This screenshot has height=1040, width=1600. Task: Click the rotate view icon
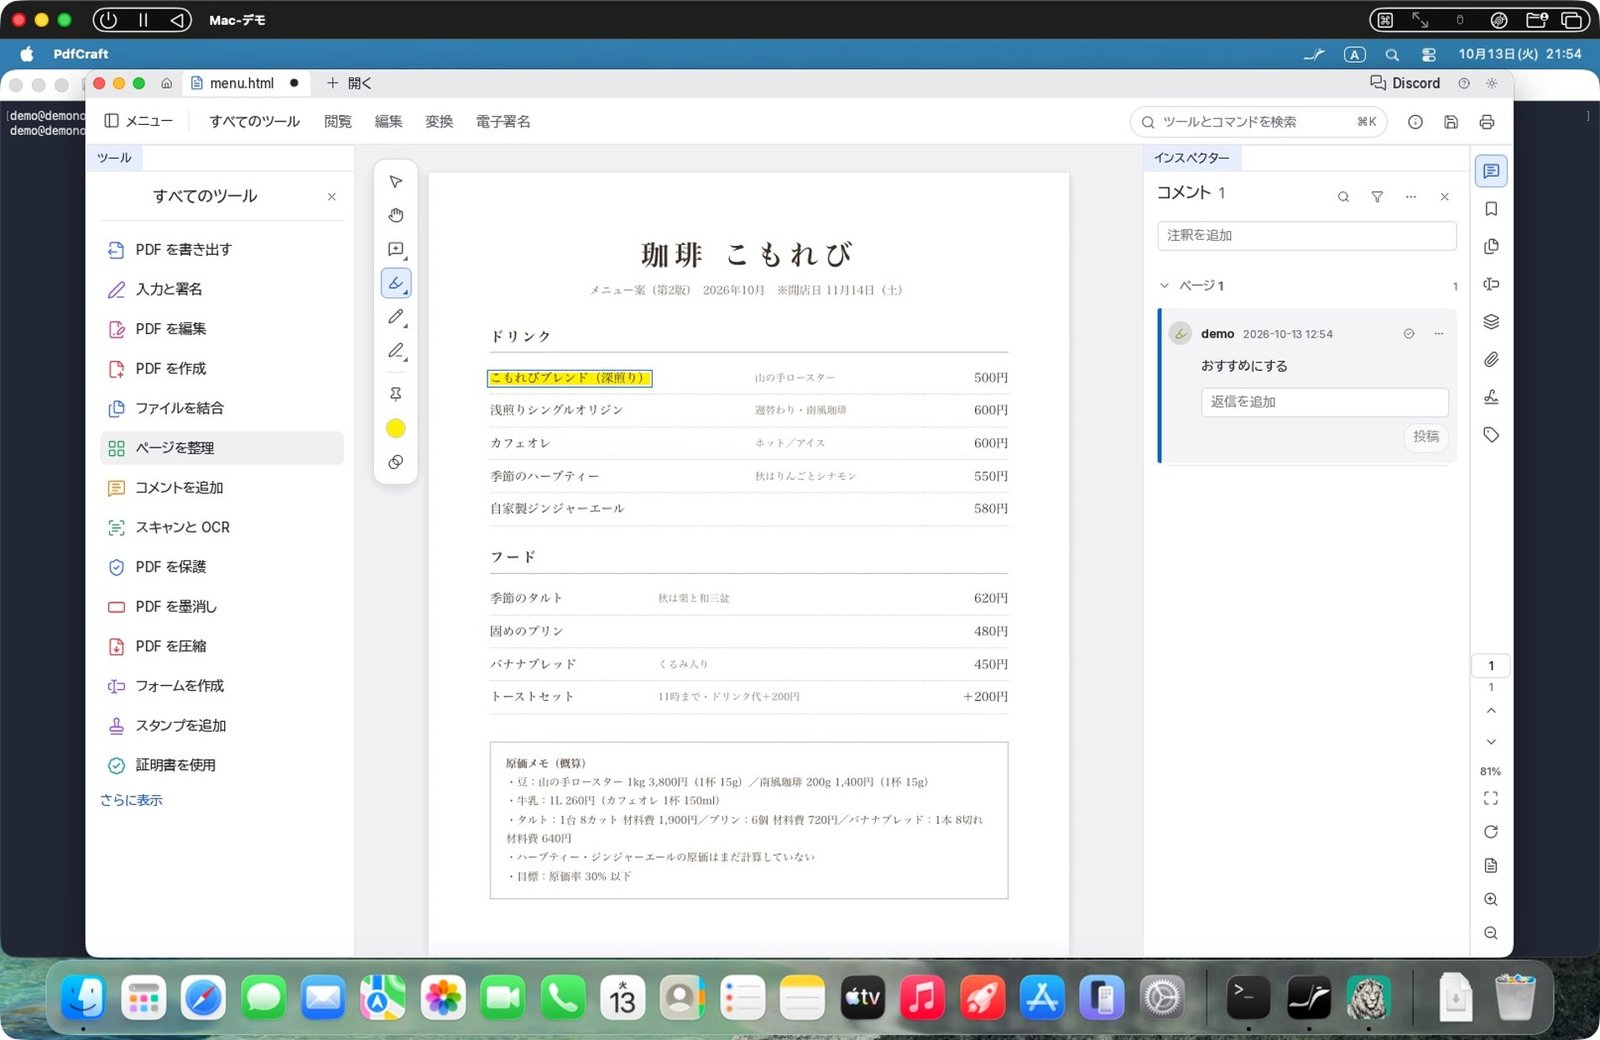point(1491,832)
